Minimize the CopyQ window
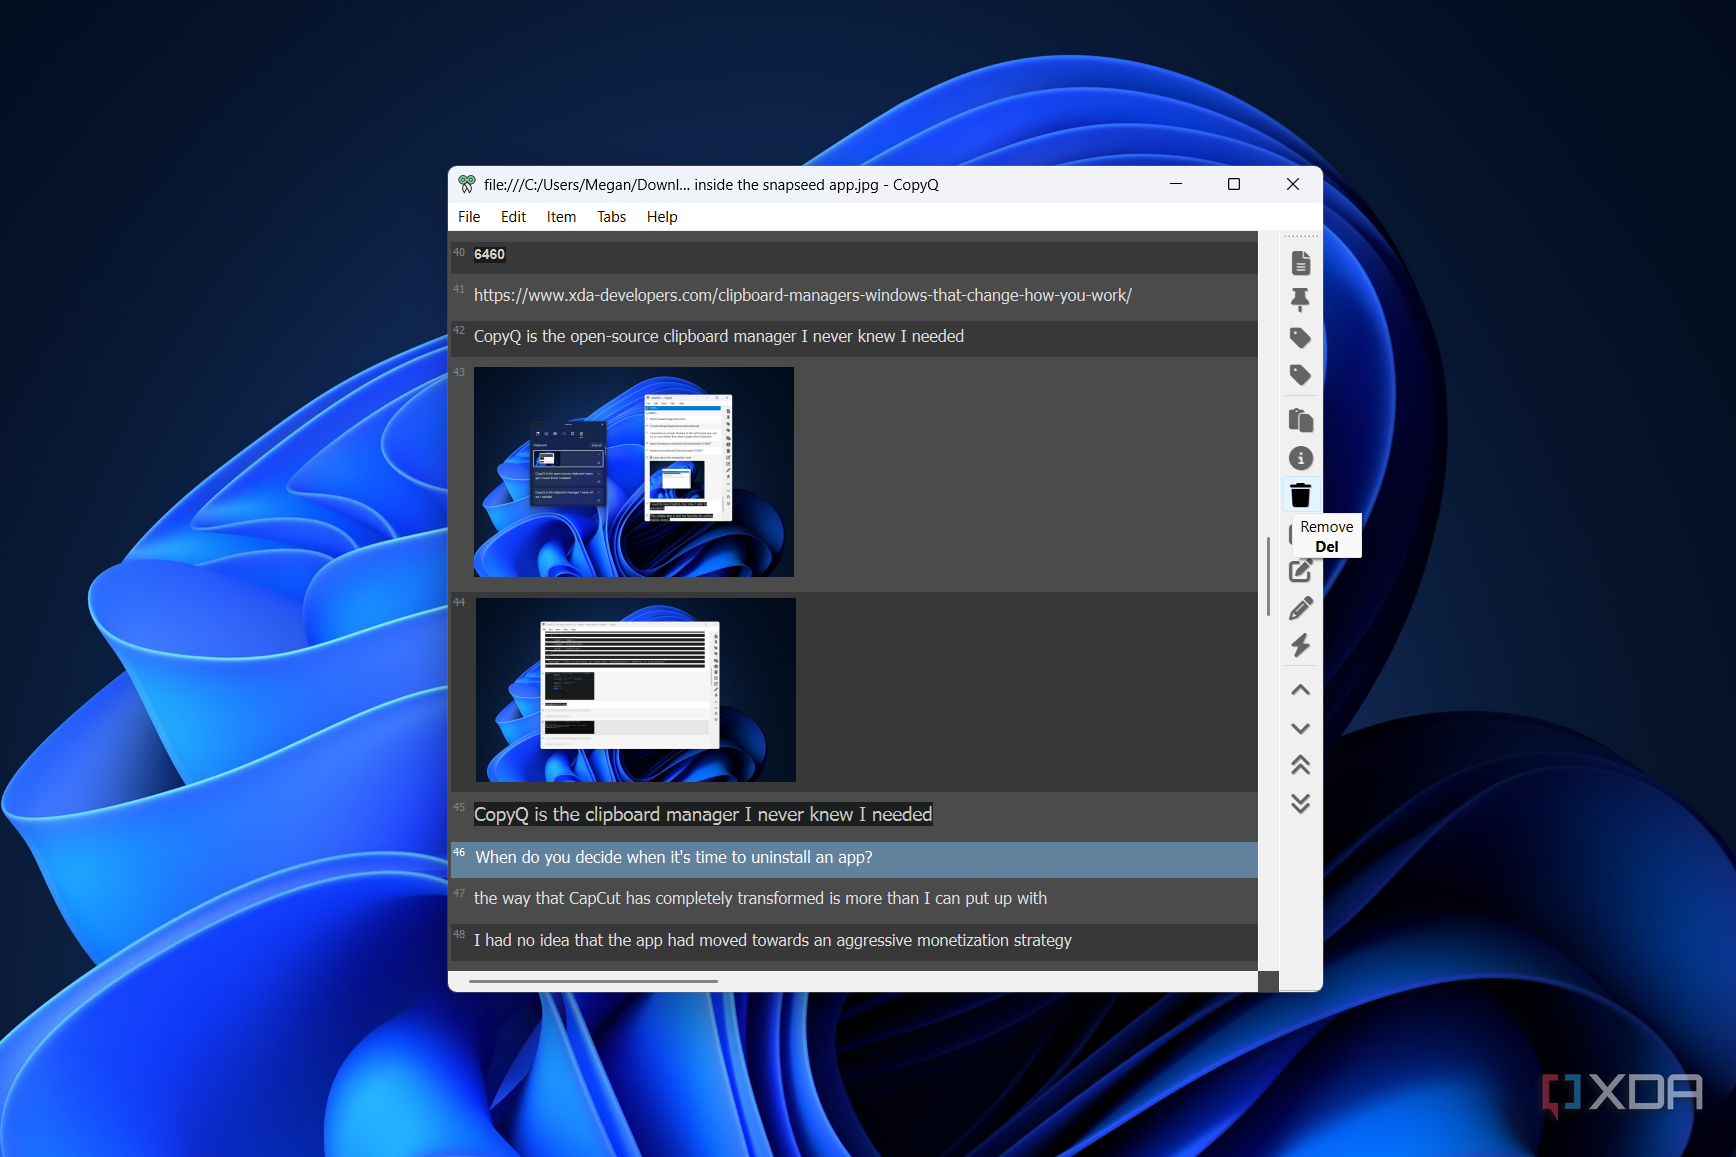This screenshot has width=1736, height=1157. tap(1176, 184)
